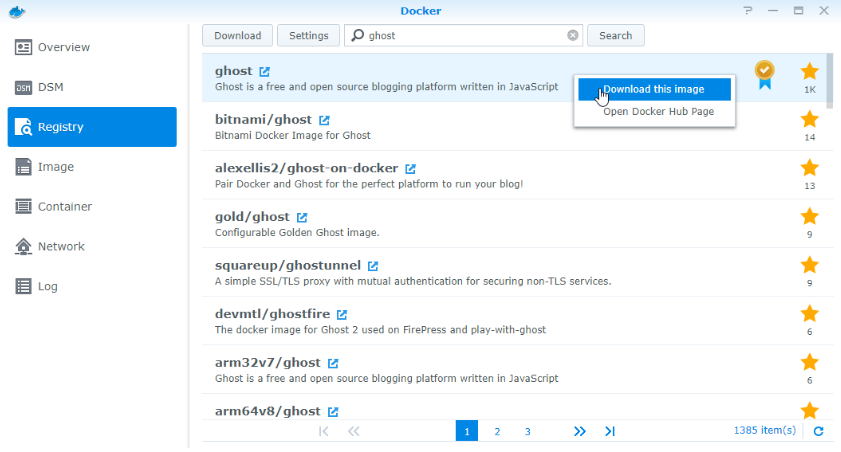Open the Overview section

pos(92,47)
